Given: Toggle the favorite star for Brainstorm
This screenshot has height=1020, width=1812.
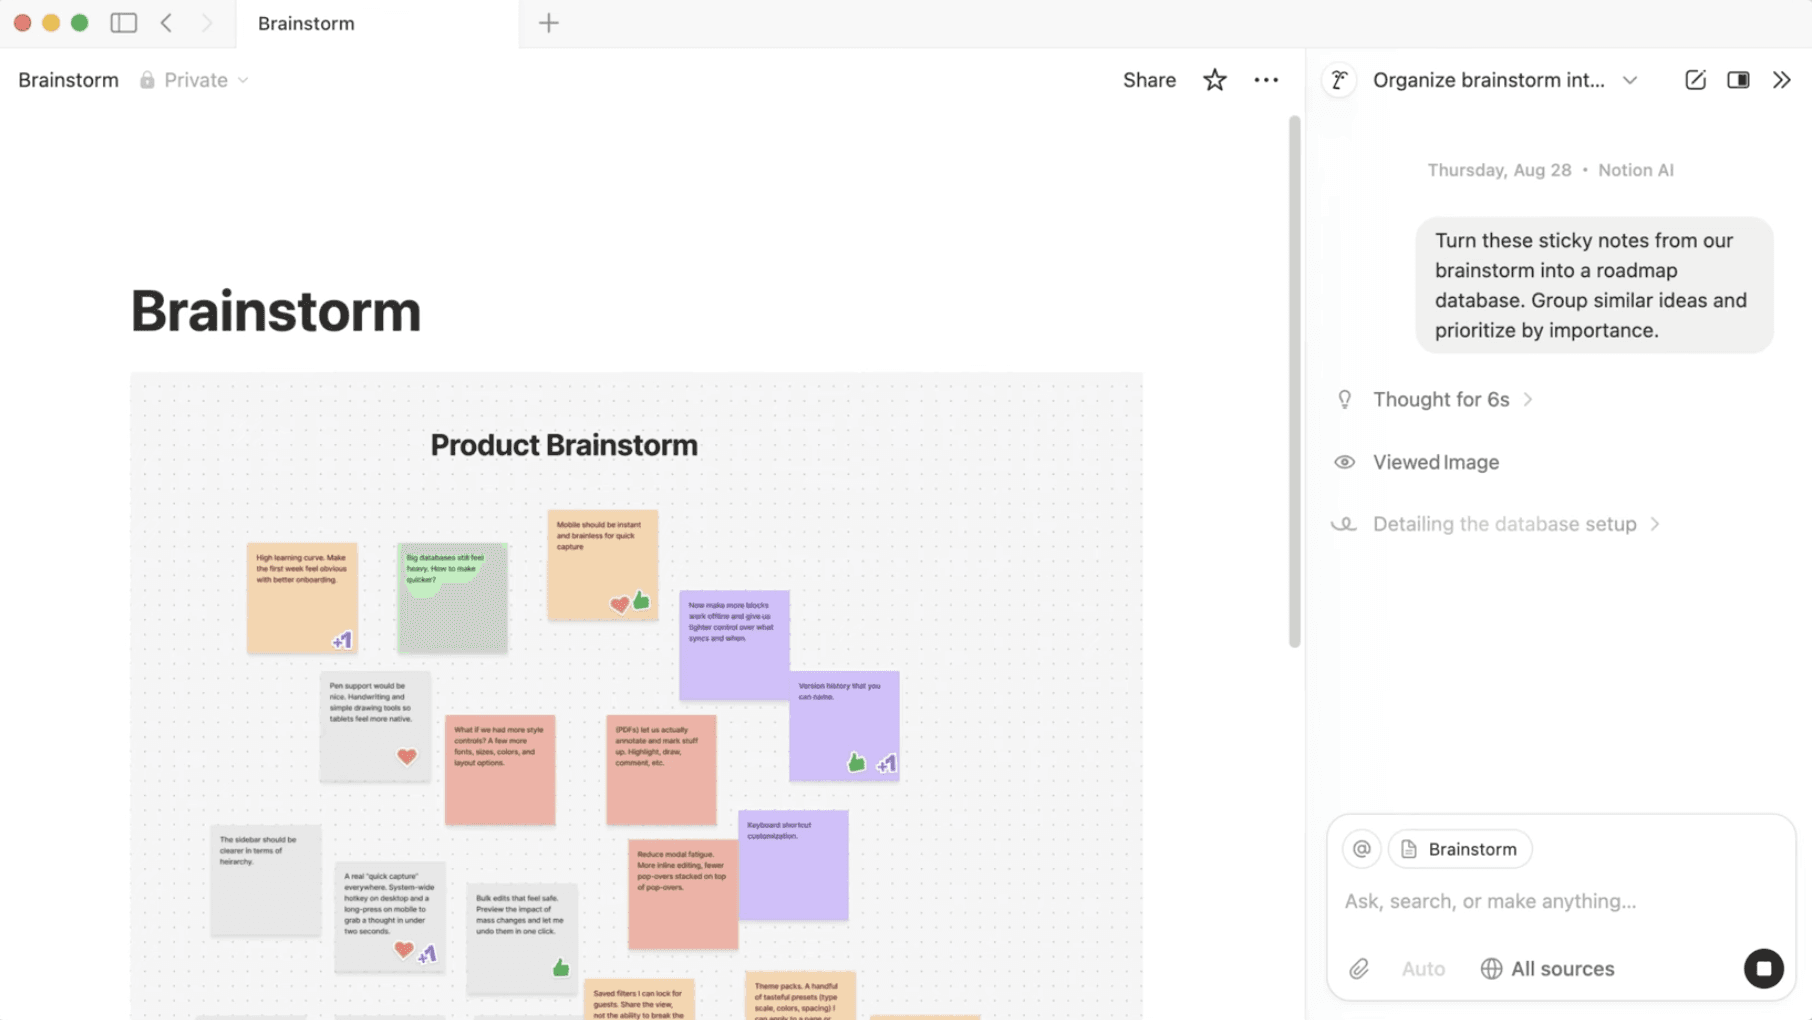Looking at the screenshot, I should (1214, 79).
